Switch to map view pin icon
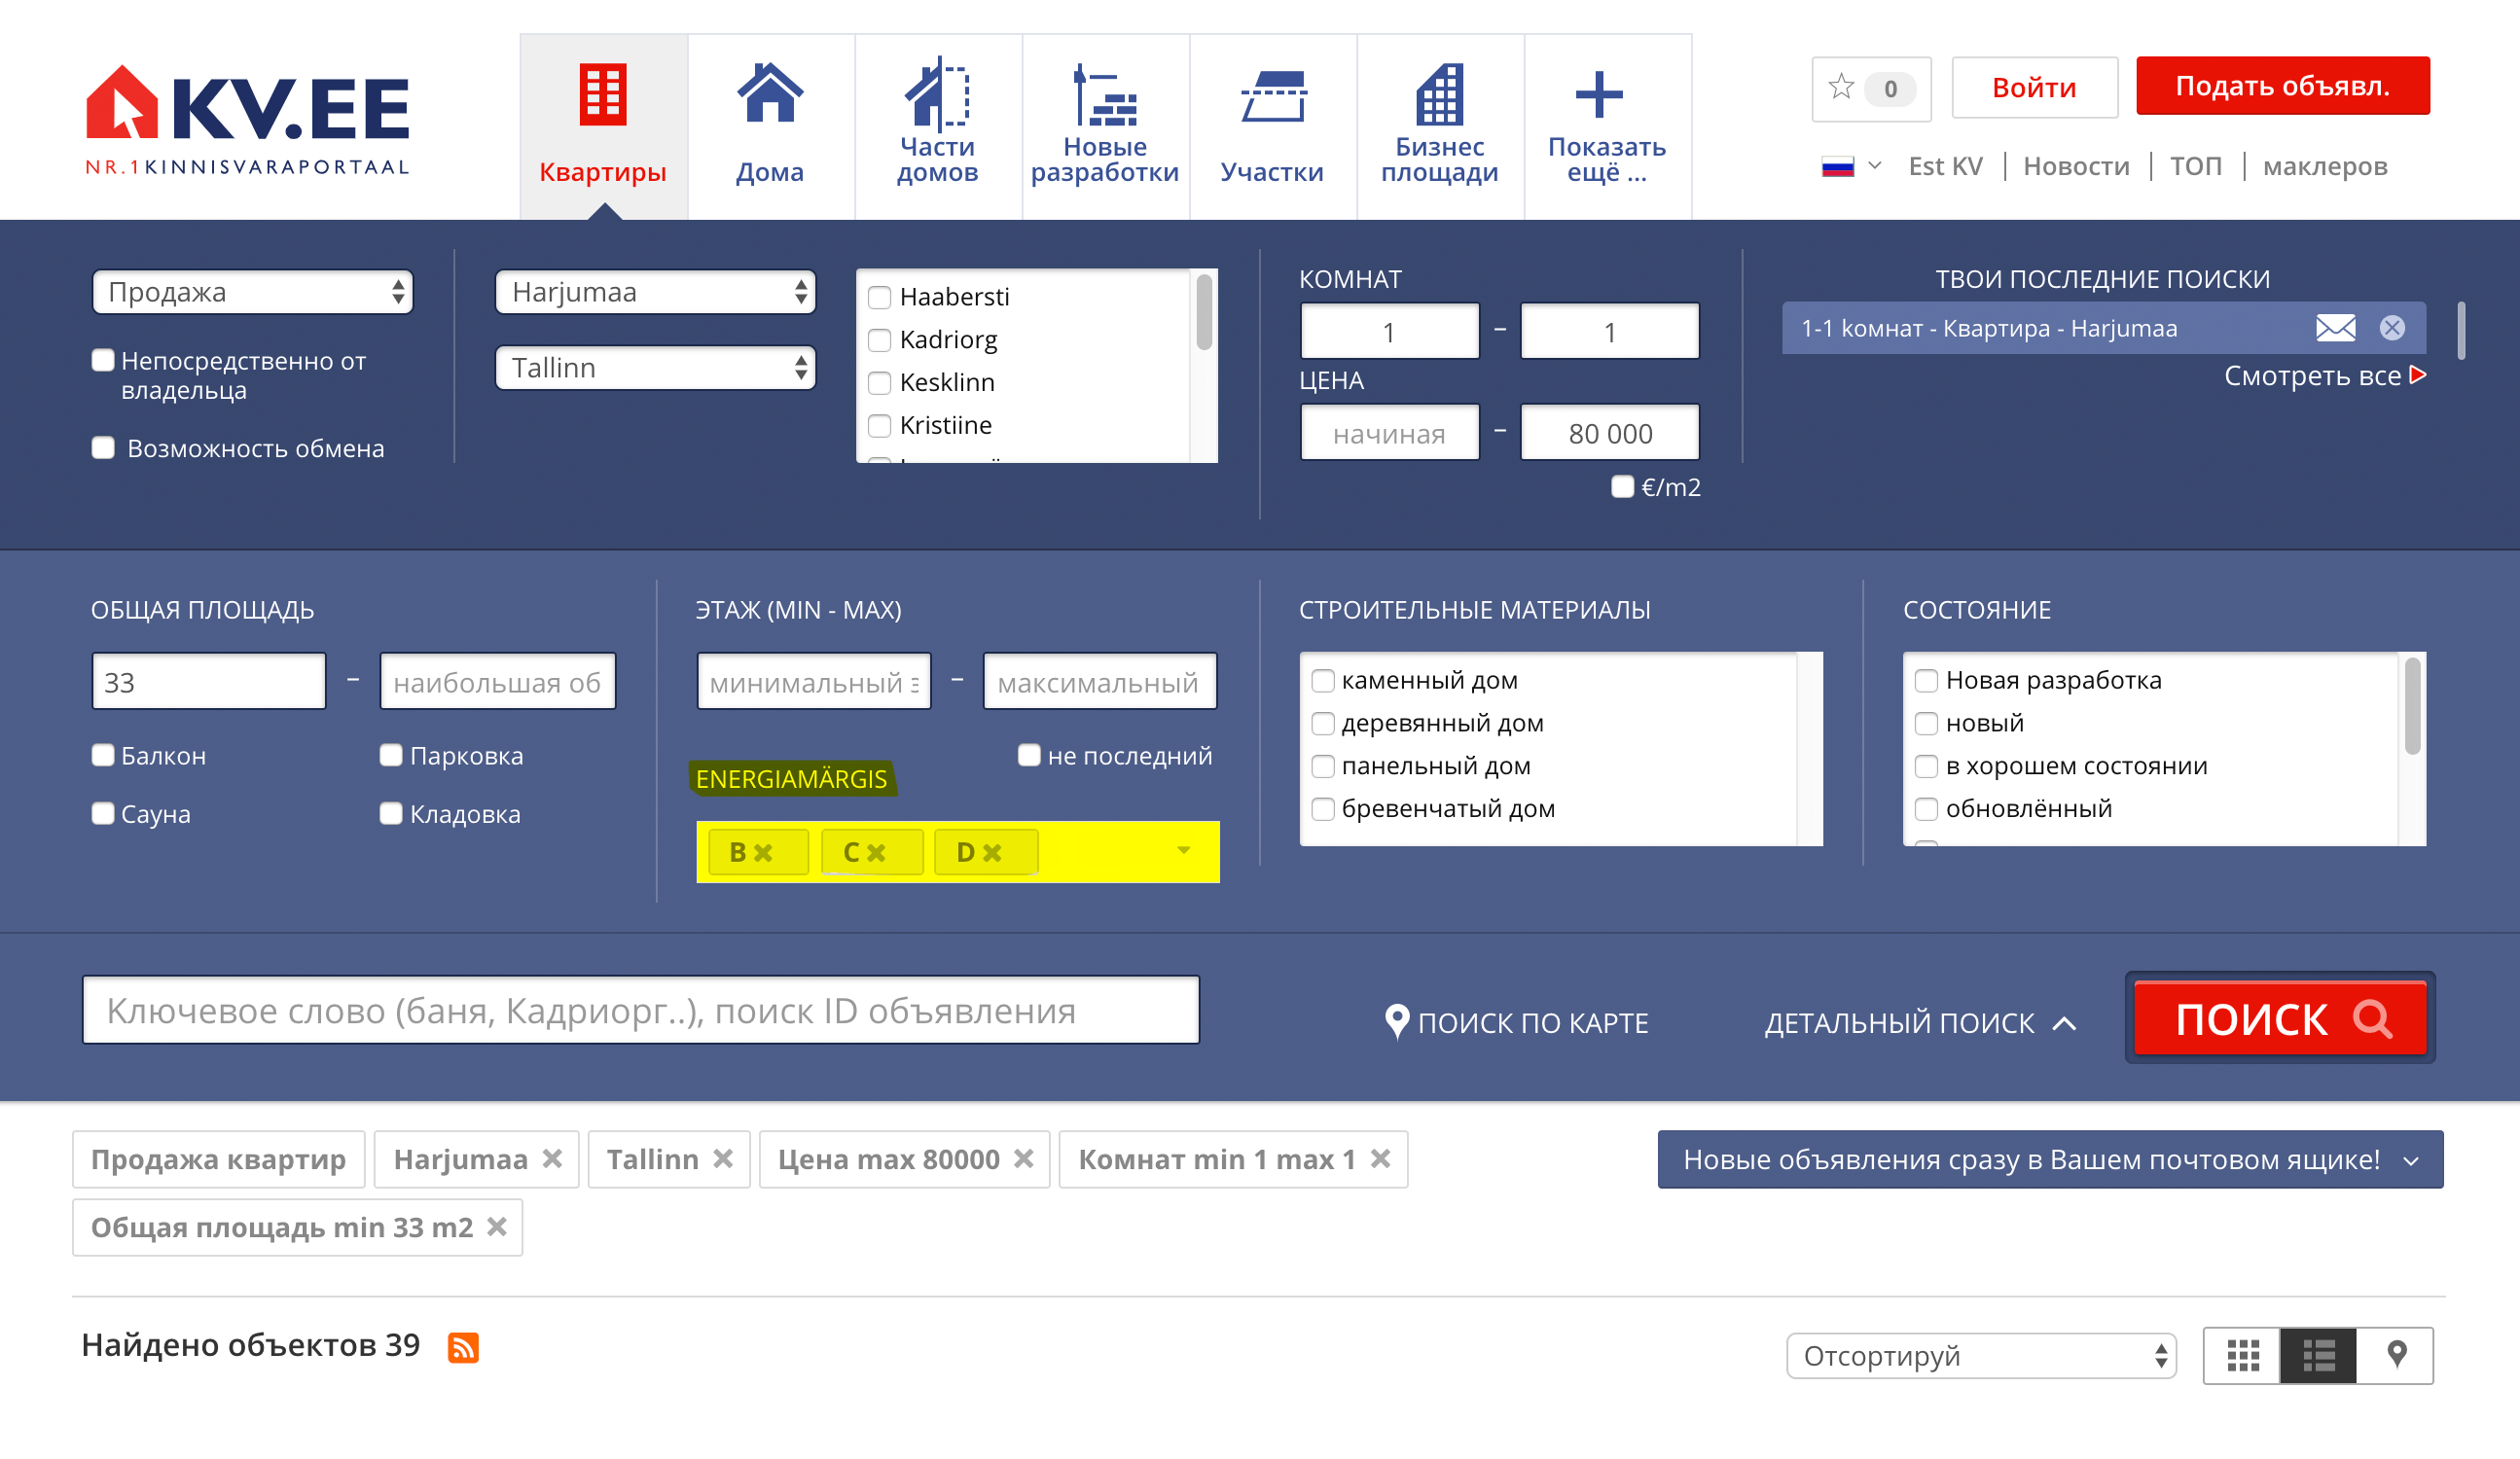Image resolution: width=2520 pixels, height=1459 pixels. 2396,1355
